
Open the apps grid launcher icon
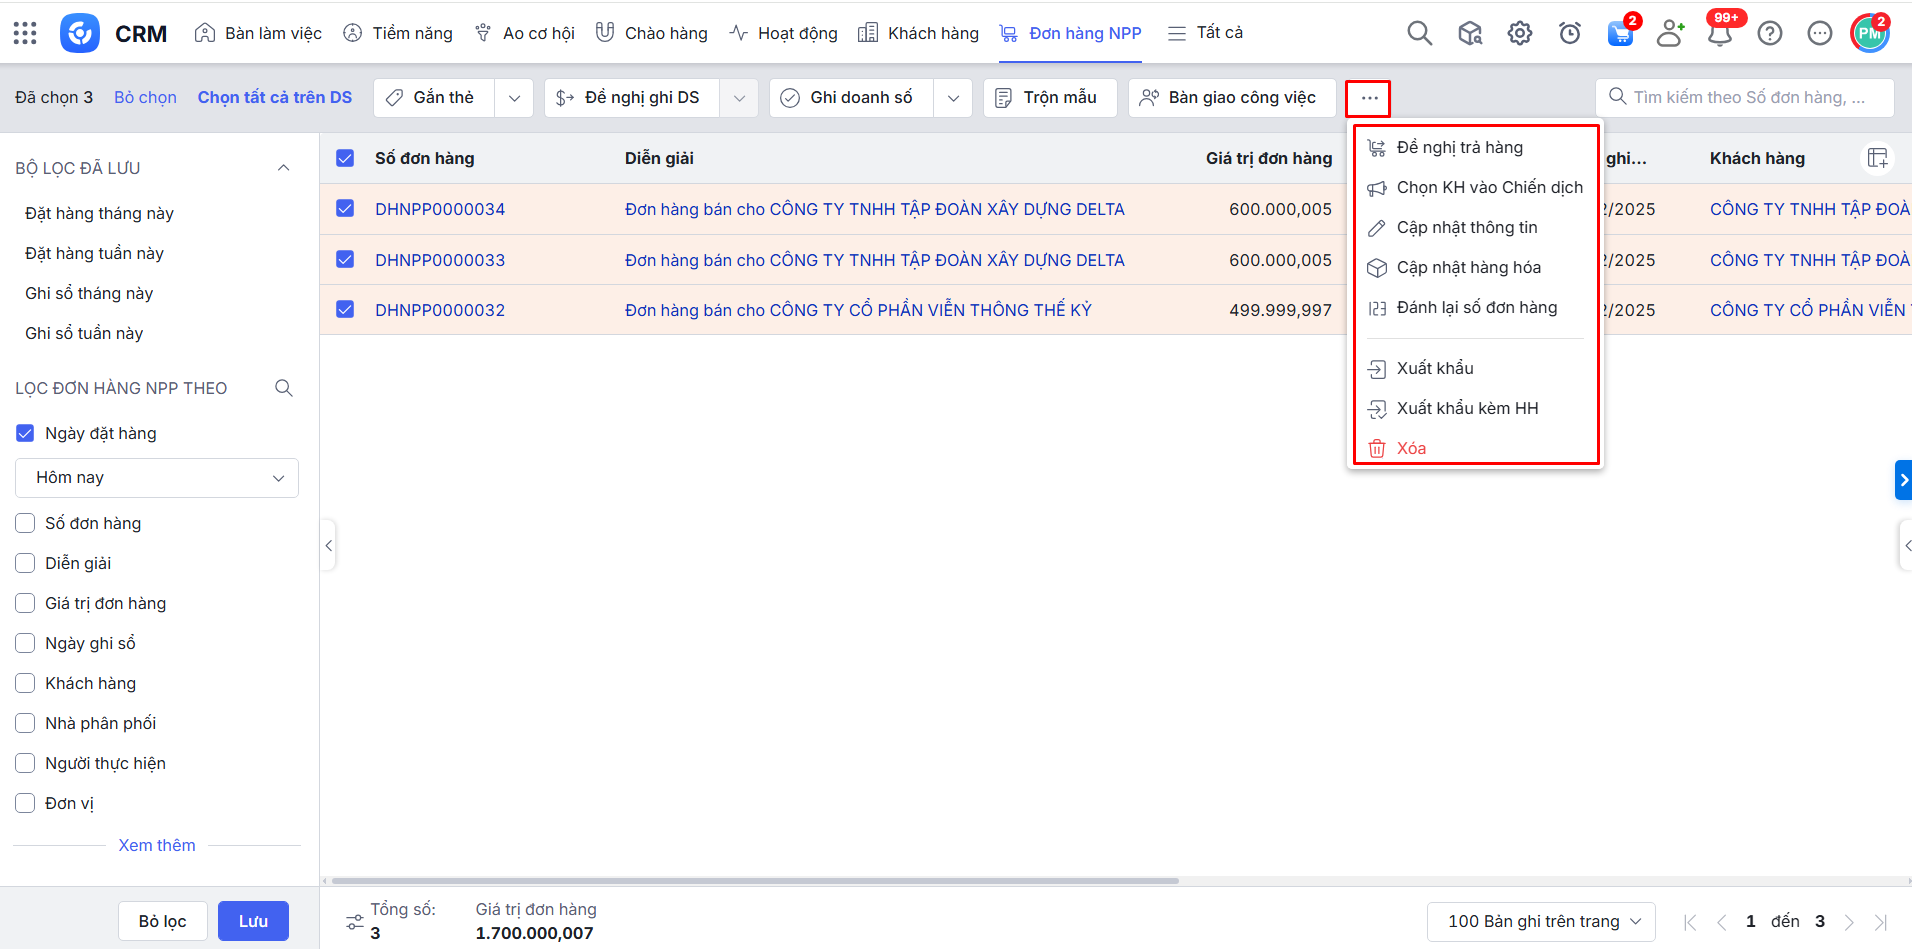click(25, 33)
